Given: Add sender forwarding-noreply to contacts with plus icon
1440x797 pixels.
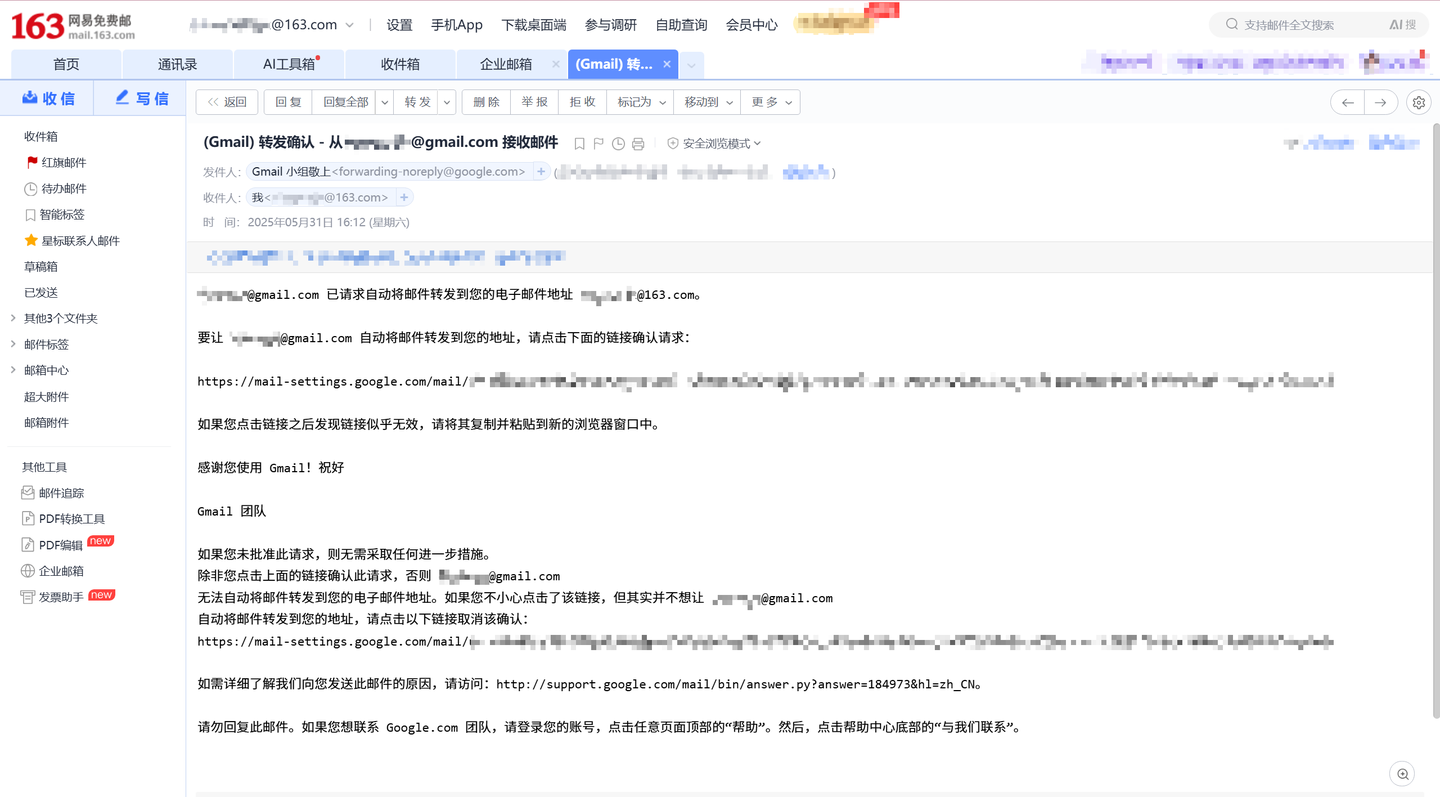Looking at the screenshot, I should click(541, 172).
